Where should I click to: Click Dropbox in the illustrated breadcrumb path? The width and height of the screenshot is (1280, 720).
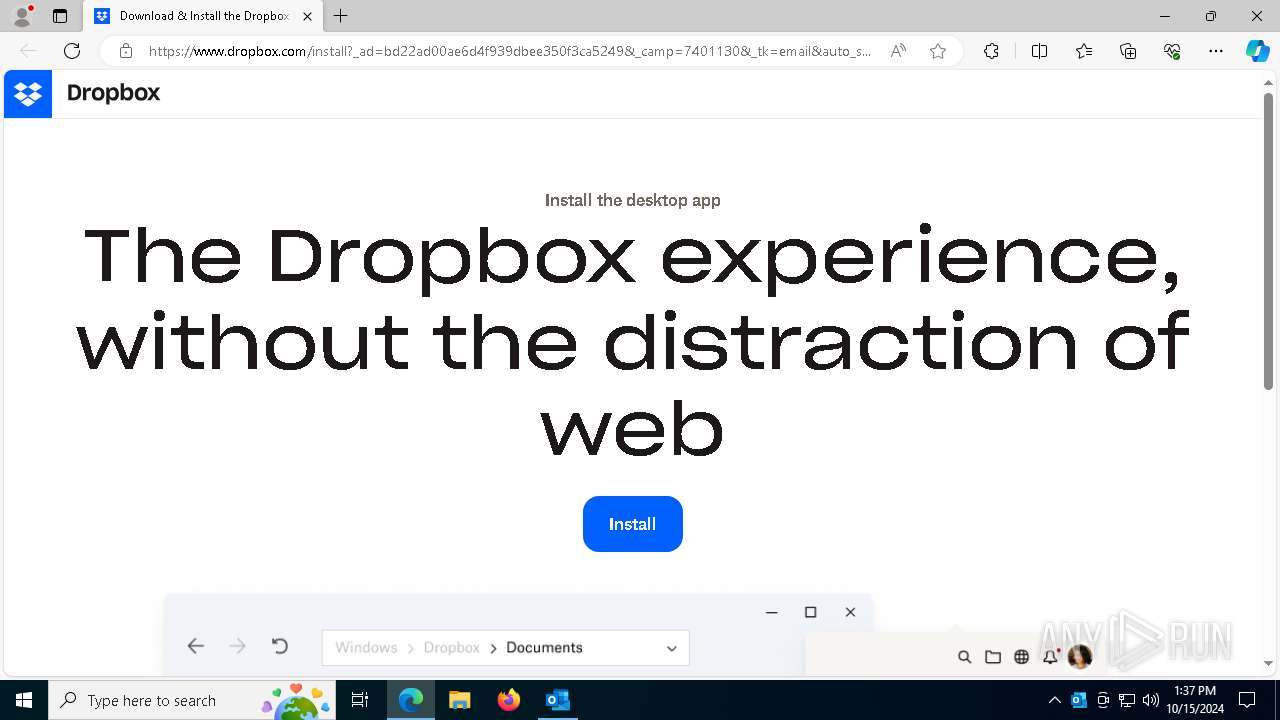tap(451, 647)
